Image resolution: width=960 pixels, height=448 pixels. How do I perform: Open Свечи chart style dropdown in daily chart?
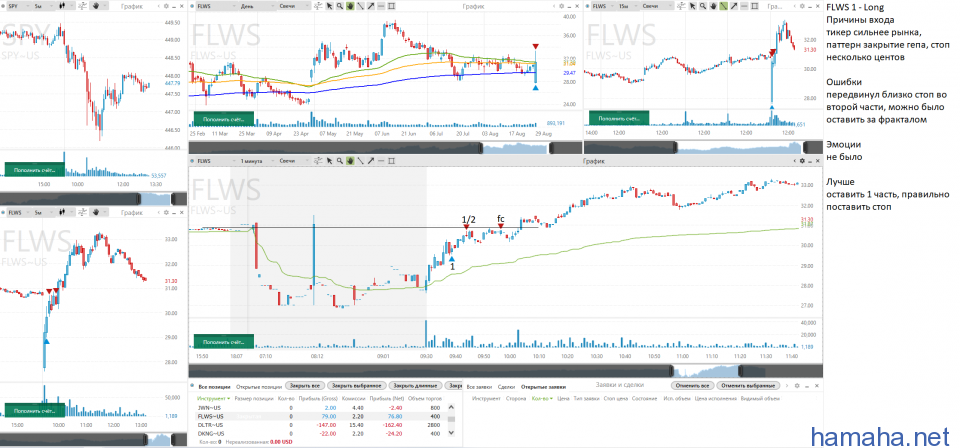(294, 6)
